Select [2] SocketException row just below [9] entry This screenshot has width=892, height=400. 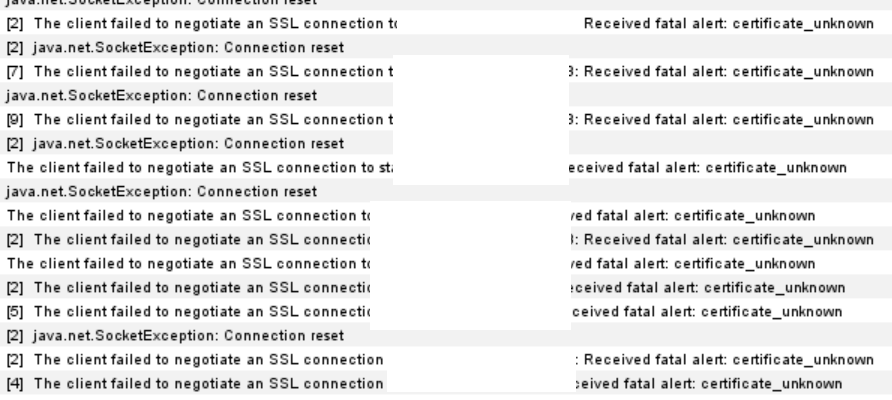click(446, 143)
